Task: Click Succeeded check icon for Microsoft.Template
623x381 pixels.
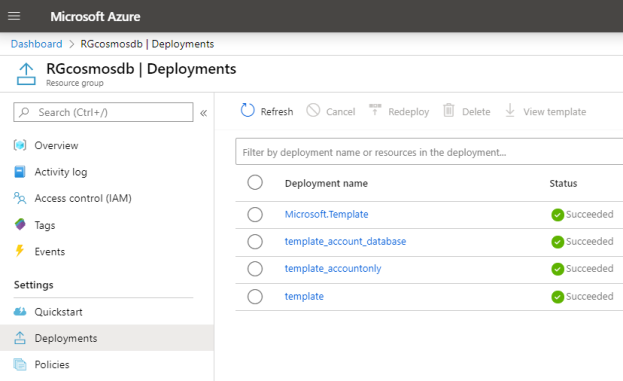Action: click(x=557, y=215)
